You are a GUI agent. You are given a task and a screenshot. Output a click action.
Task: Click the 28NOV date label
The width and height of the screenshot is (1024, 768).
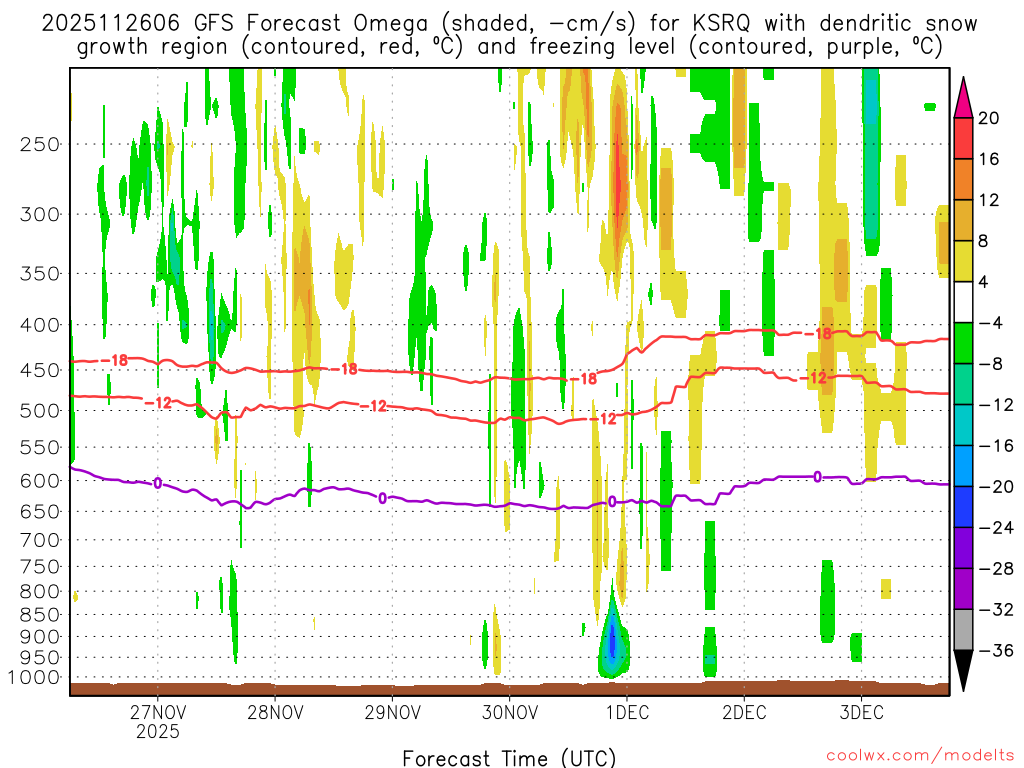pyautogui.click(x=275, y=712)
